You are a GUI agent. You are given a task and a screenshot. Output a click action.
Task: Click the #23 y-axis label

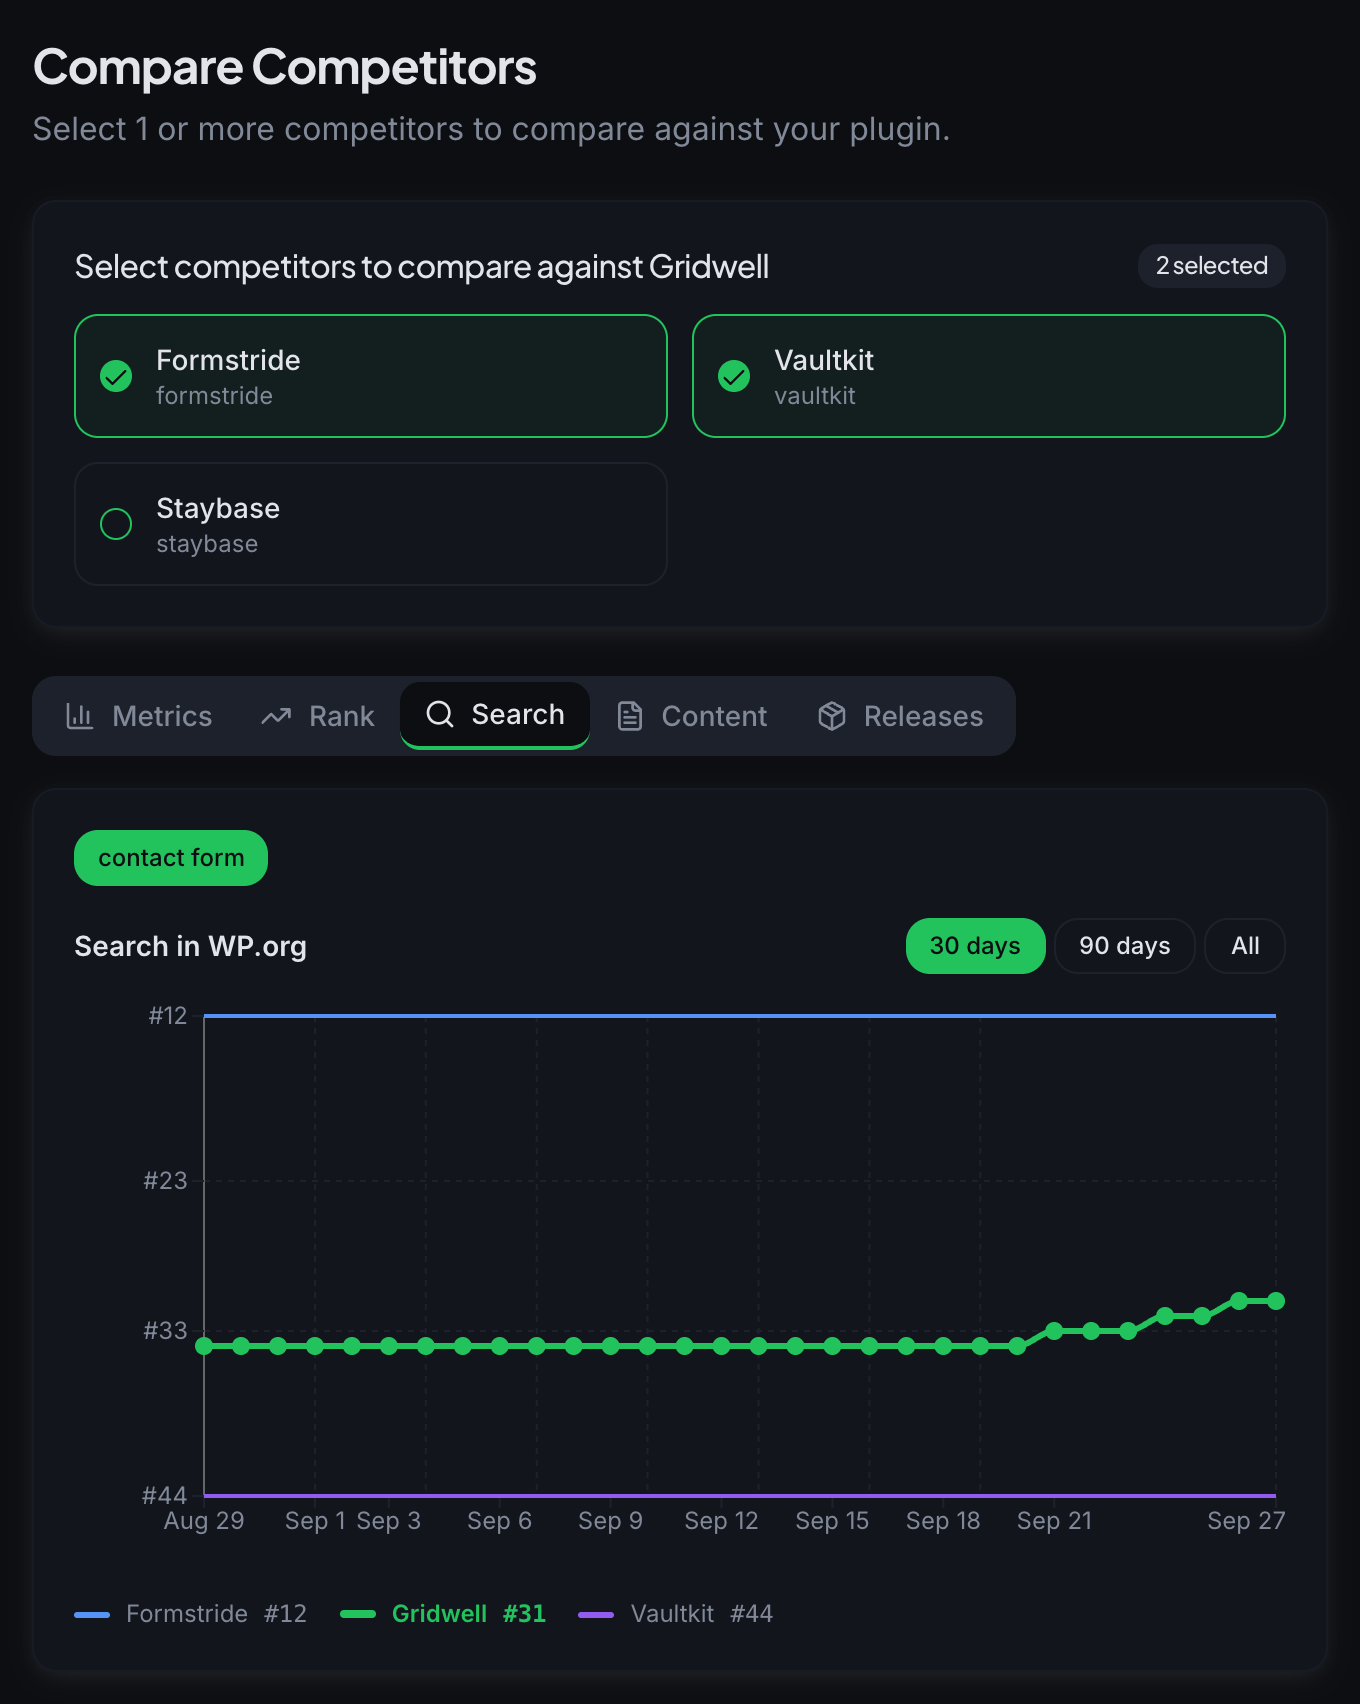click(165, 1181)
